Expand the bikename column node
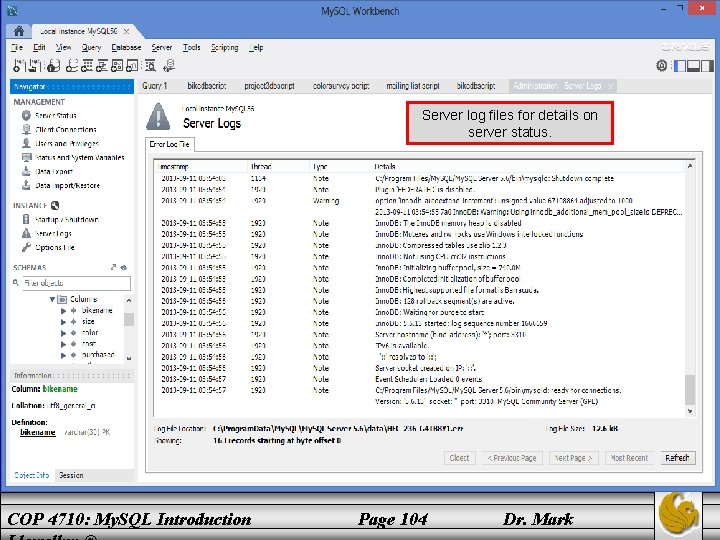The width and height of the screenshot is (720, 540). click(x=63, y=311)
